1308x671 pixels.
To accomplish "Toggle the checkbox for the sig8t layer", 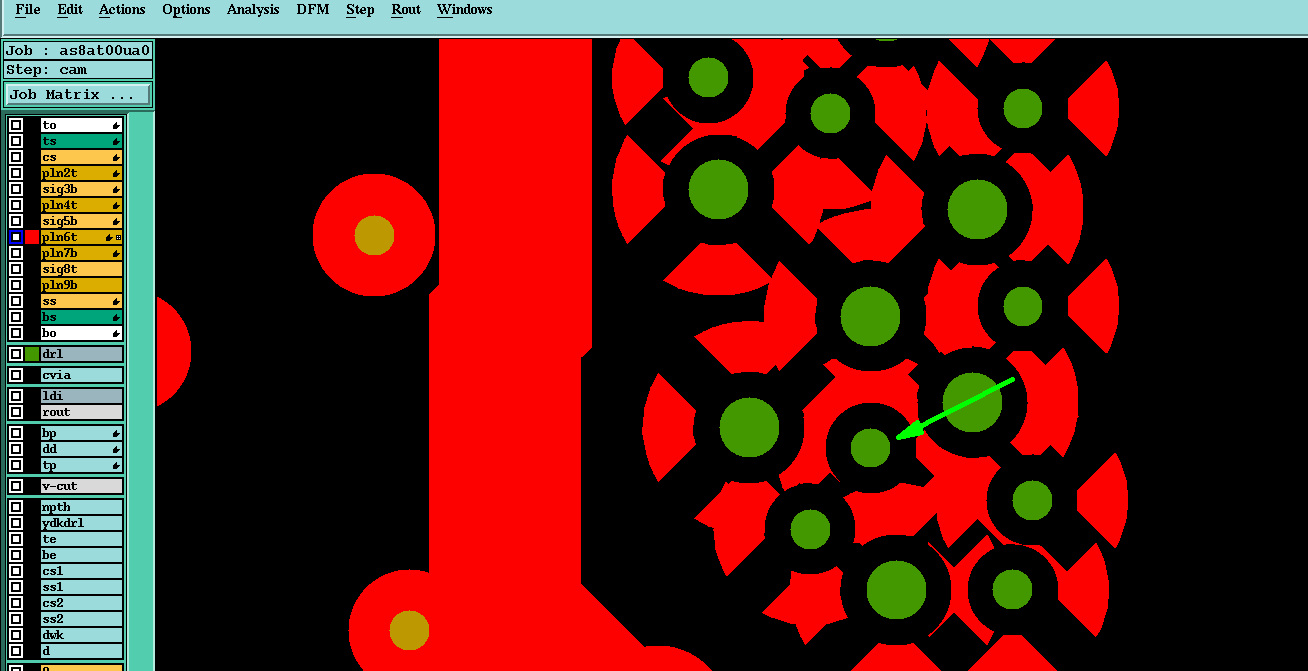I will (16, 269).
